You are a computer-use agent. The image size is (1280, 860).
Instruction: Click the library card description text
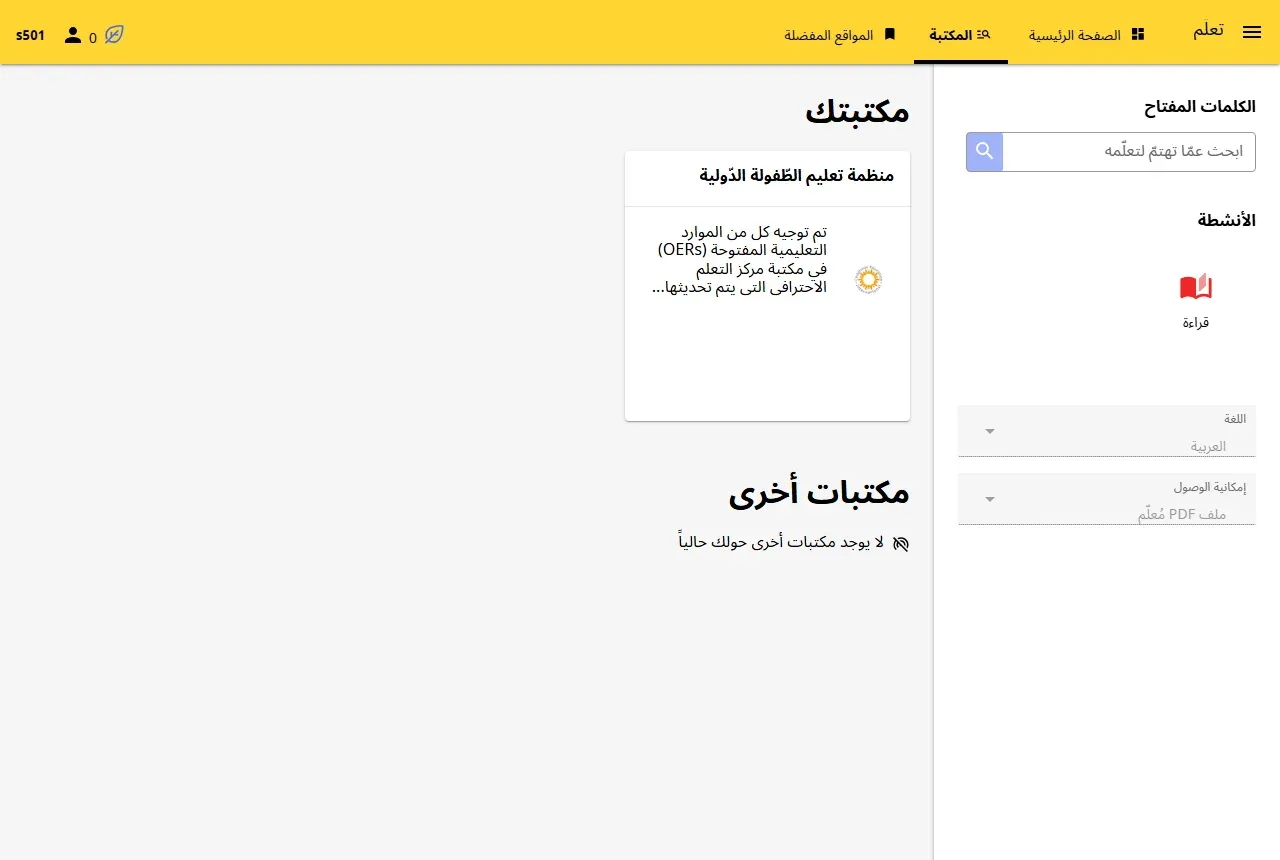click(x=739, y=260)
